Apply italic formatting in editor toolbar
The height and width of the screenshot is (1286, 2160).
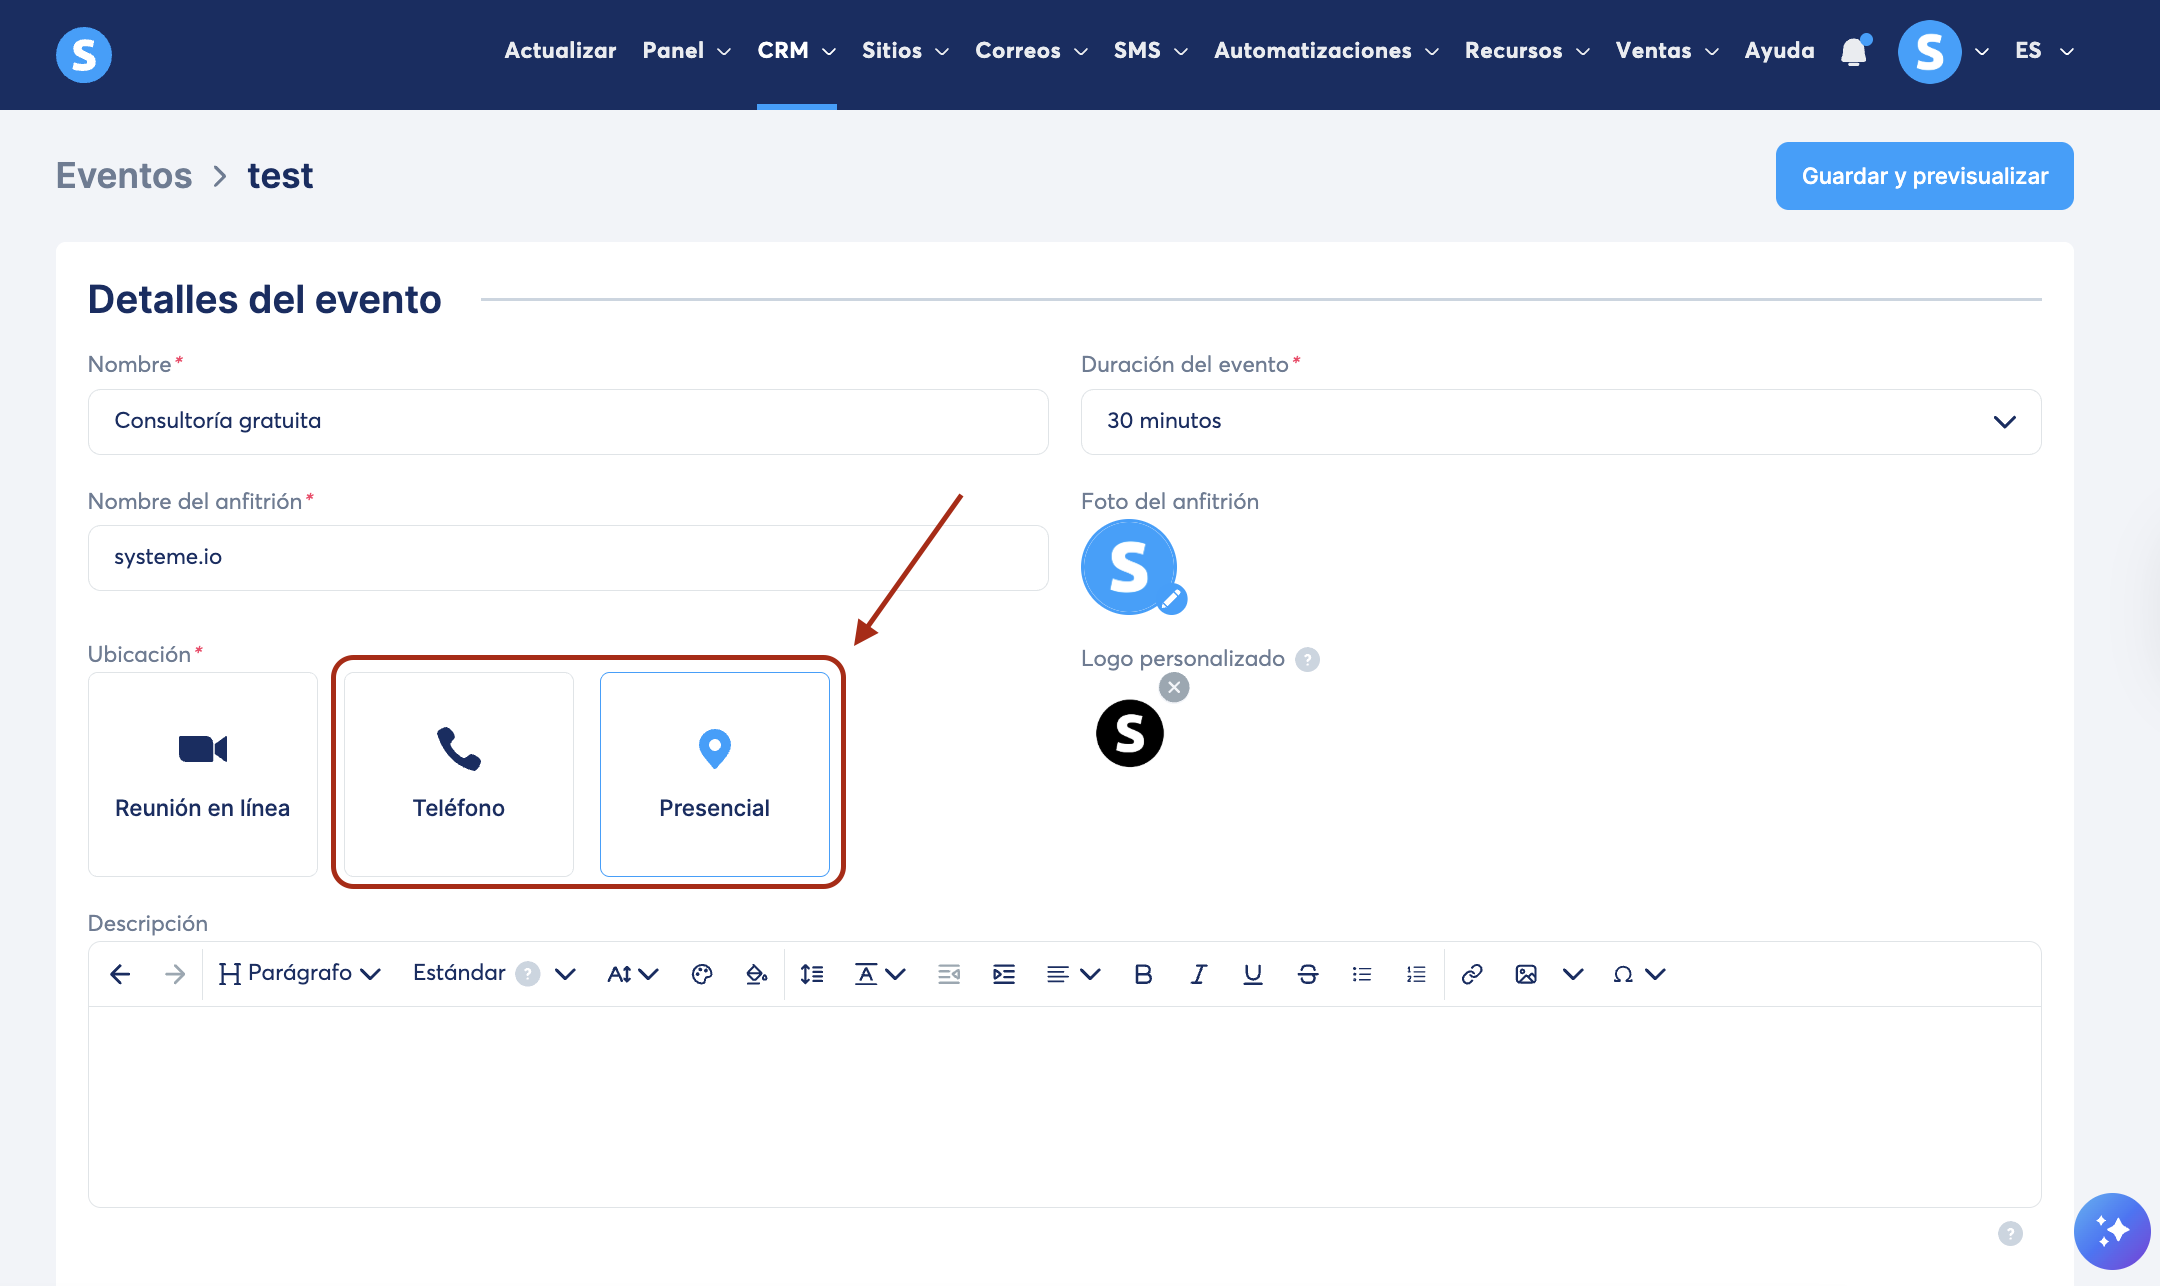[x=1198, y=974]
